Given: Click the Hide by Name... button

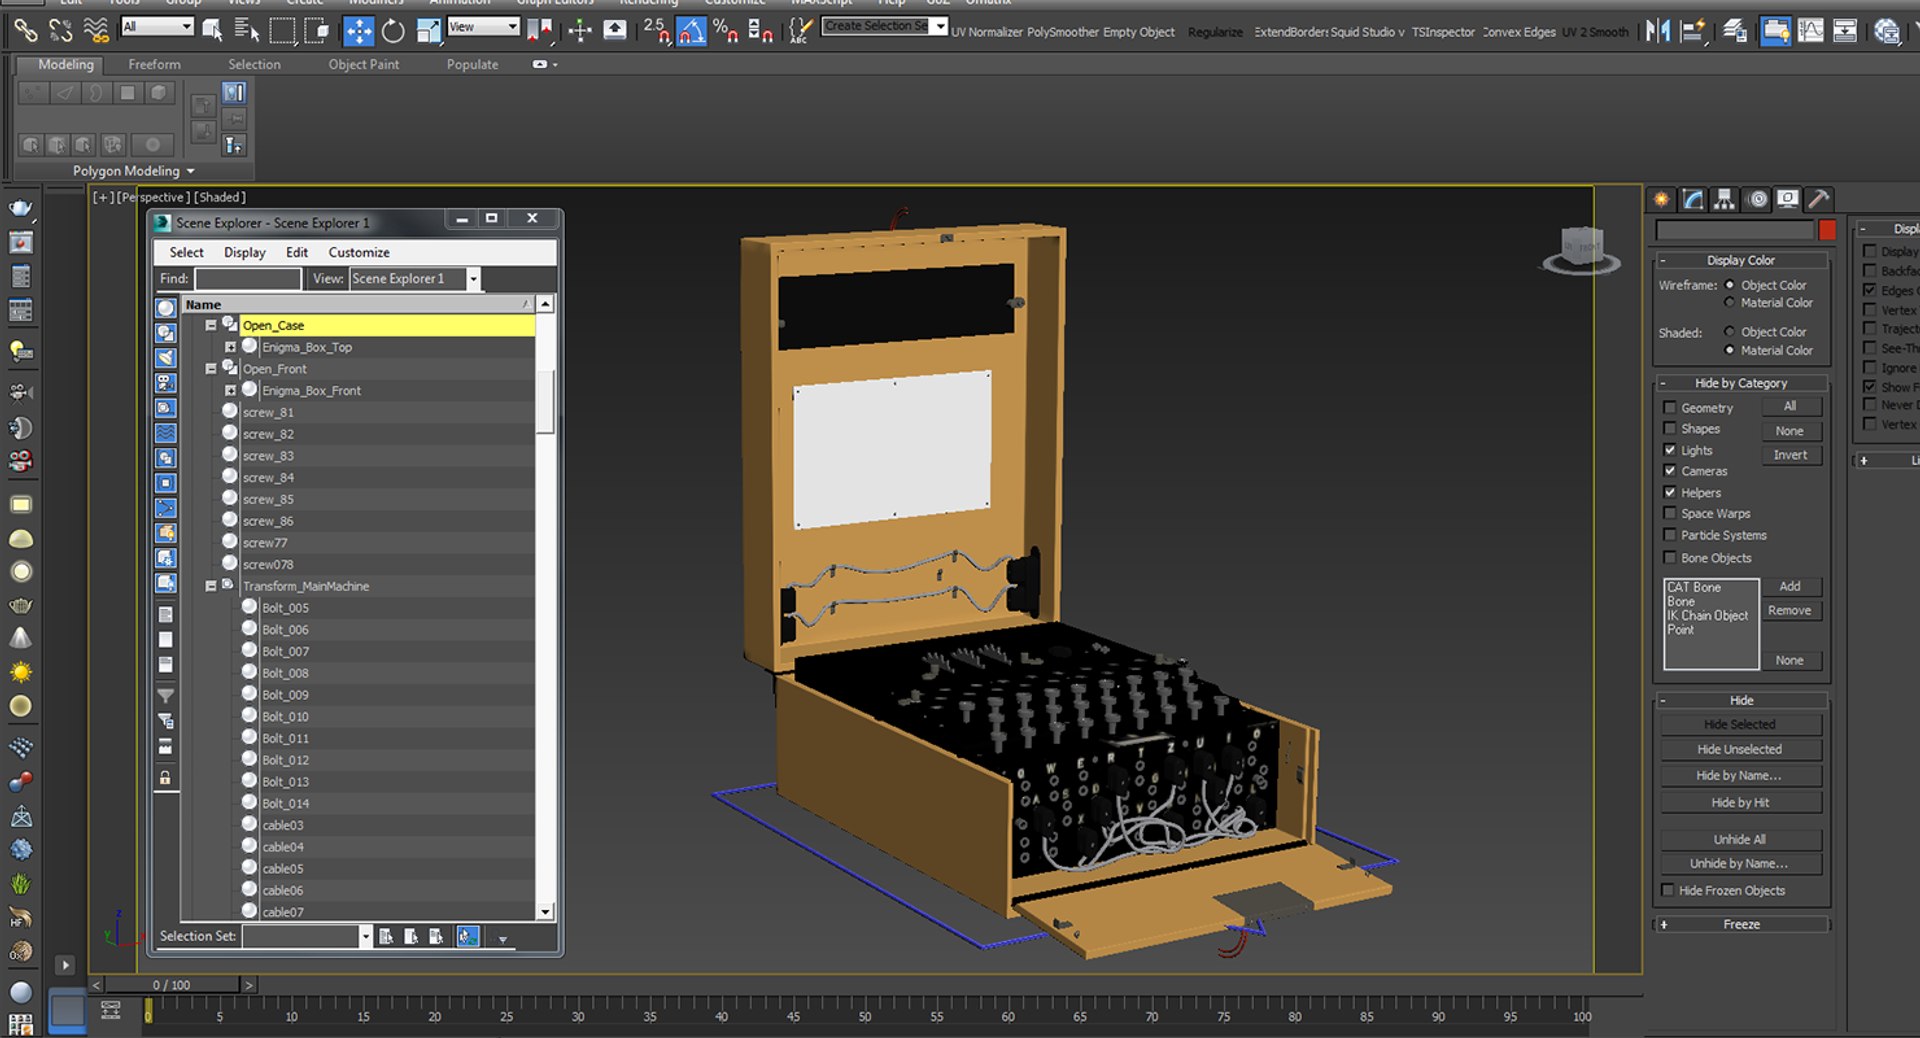Looking at the screenshot, I should tap(1739, 775).
